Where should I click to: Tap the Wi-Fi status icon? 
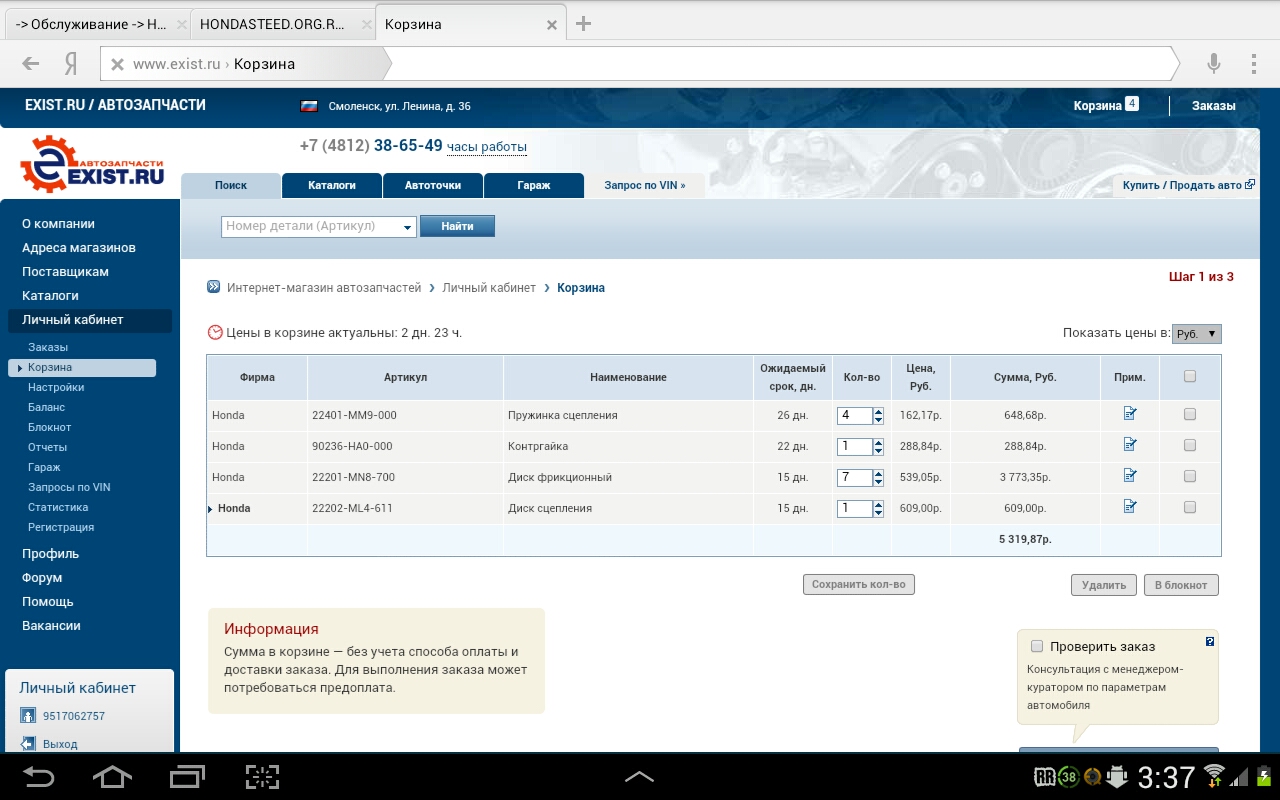1214,775
